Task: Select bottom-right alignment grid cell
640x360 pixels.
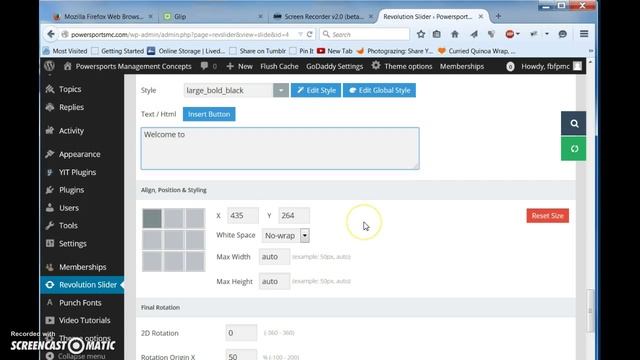Action: (x=195, y=261)
